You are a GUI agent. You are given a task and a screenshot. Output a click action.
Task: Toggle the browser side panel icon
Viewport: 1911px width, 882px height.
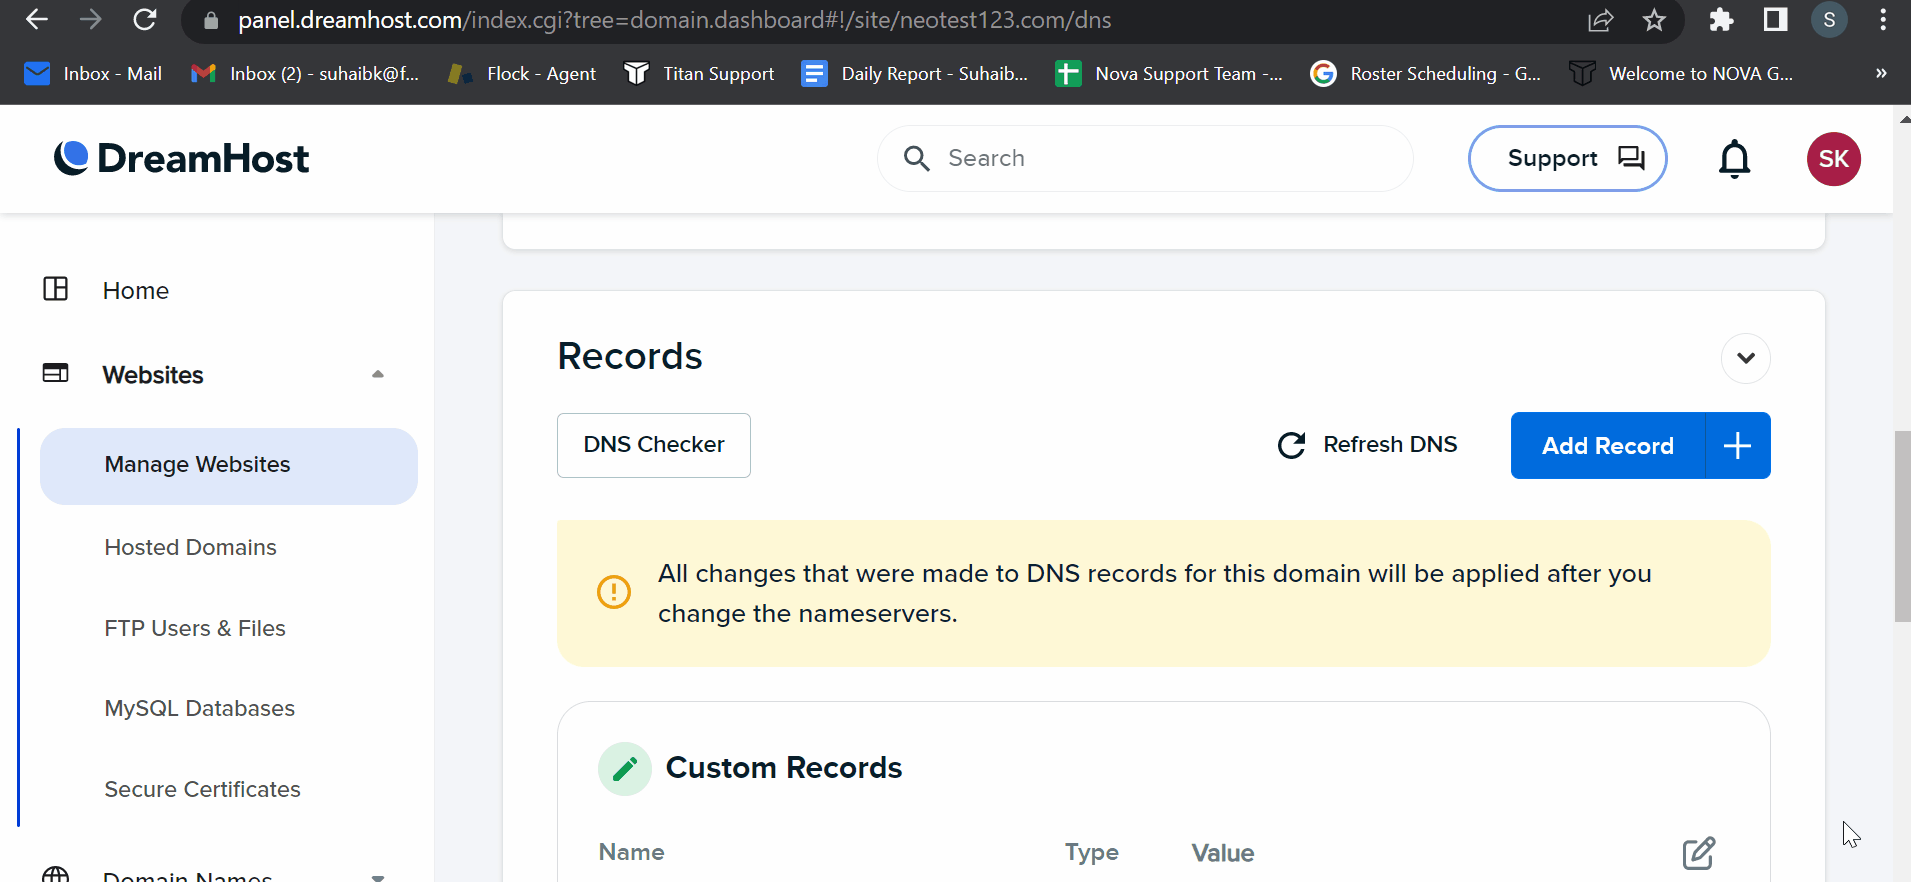tap(1775, 20)
